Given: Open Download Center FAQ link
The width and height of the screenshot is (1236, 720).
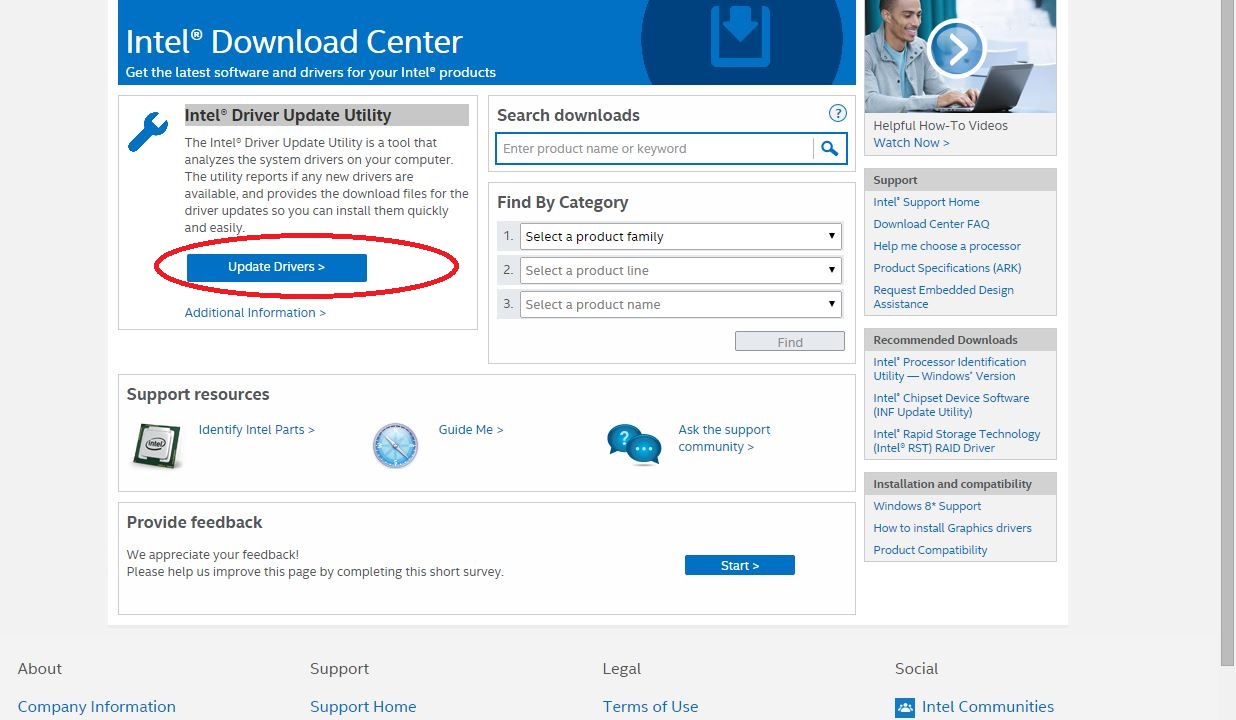Looking at the screenshot, I should (x=932, y=224).
